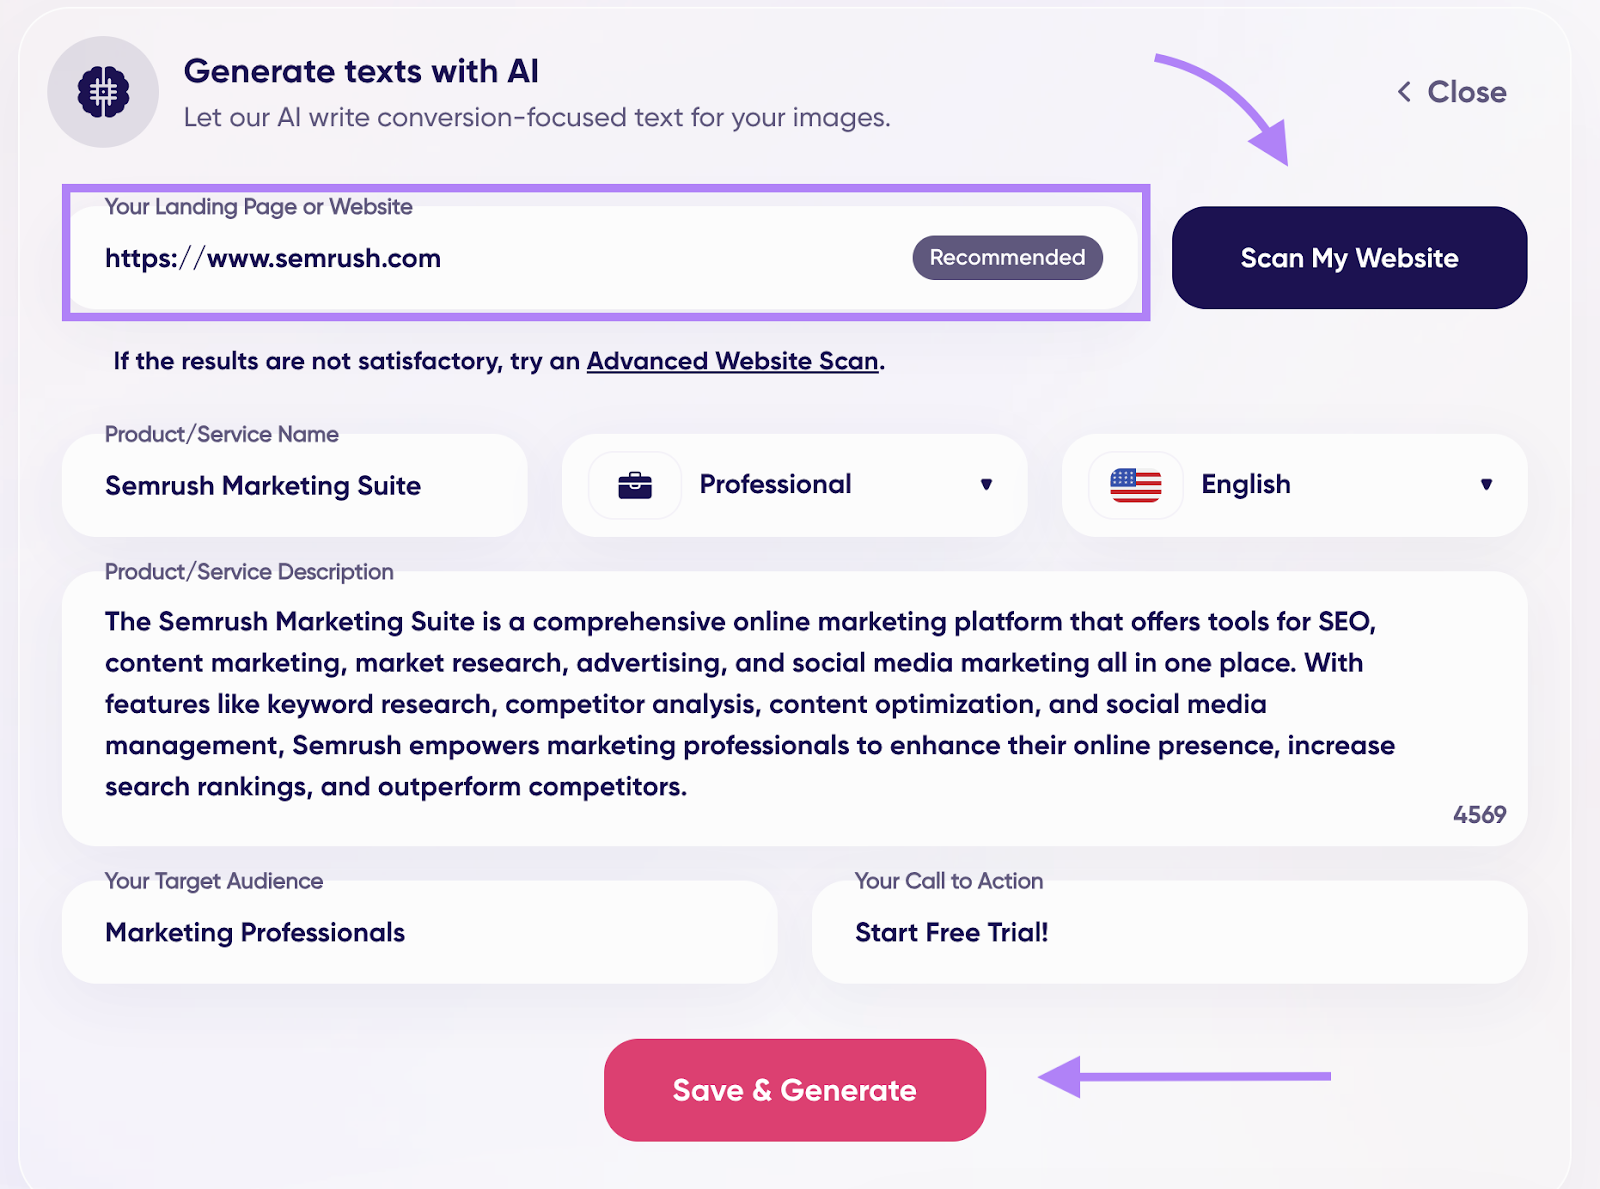Expand the Professional dropdown arrow
The height and width of the screenshot is (1189, 1600).
[986, 485]
